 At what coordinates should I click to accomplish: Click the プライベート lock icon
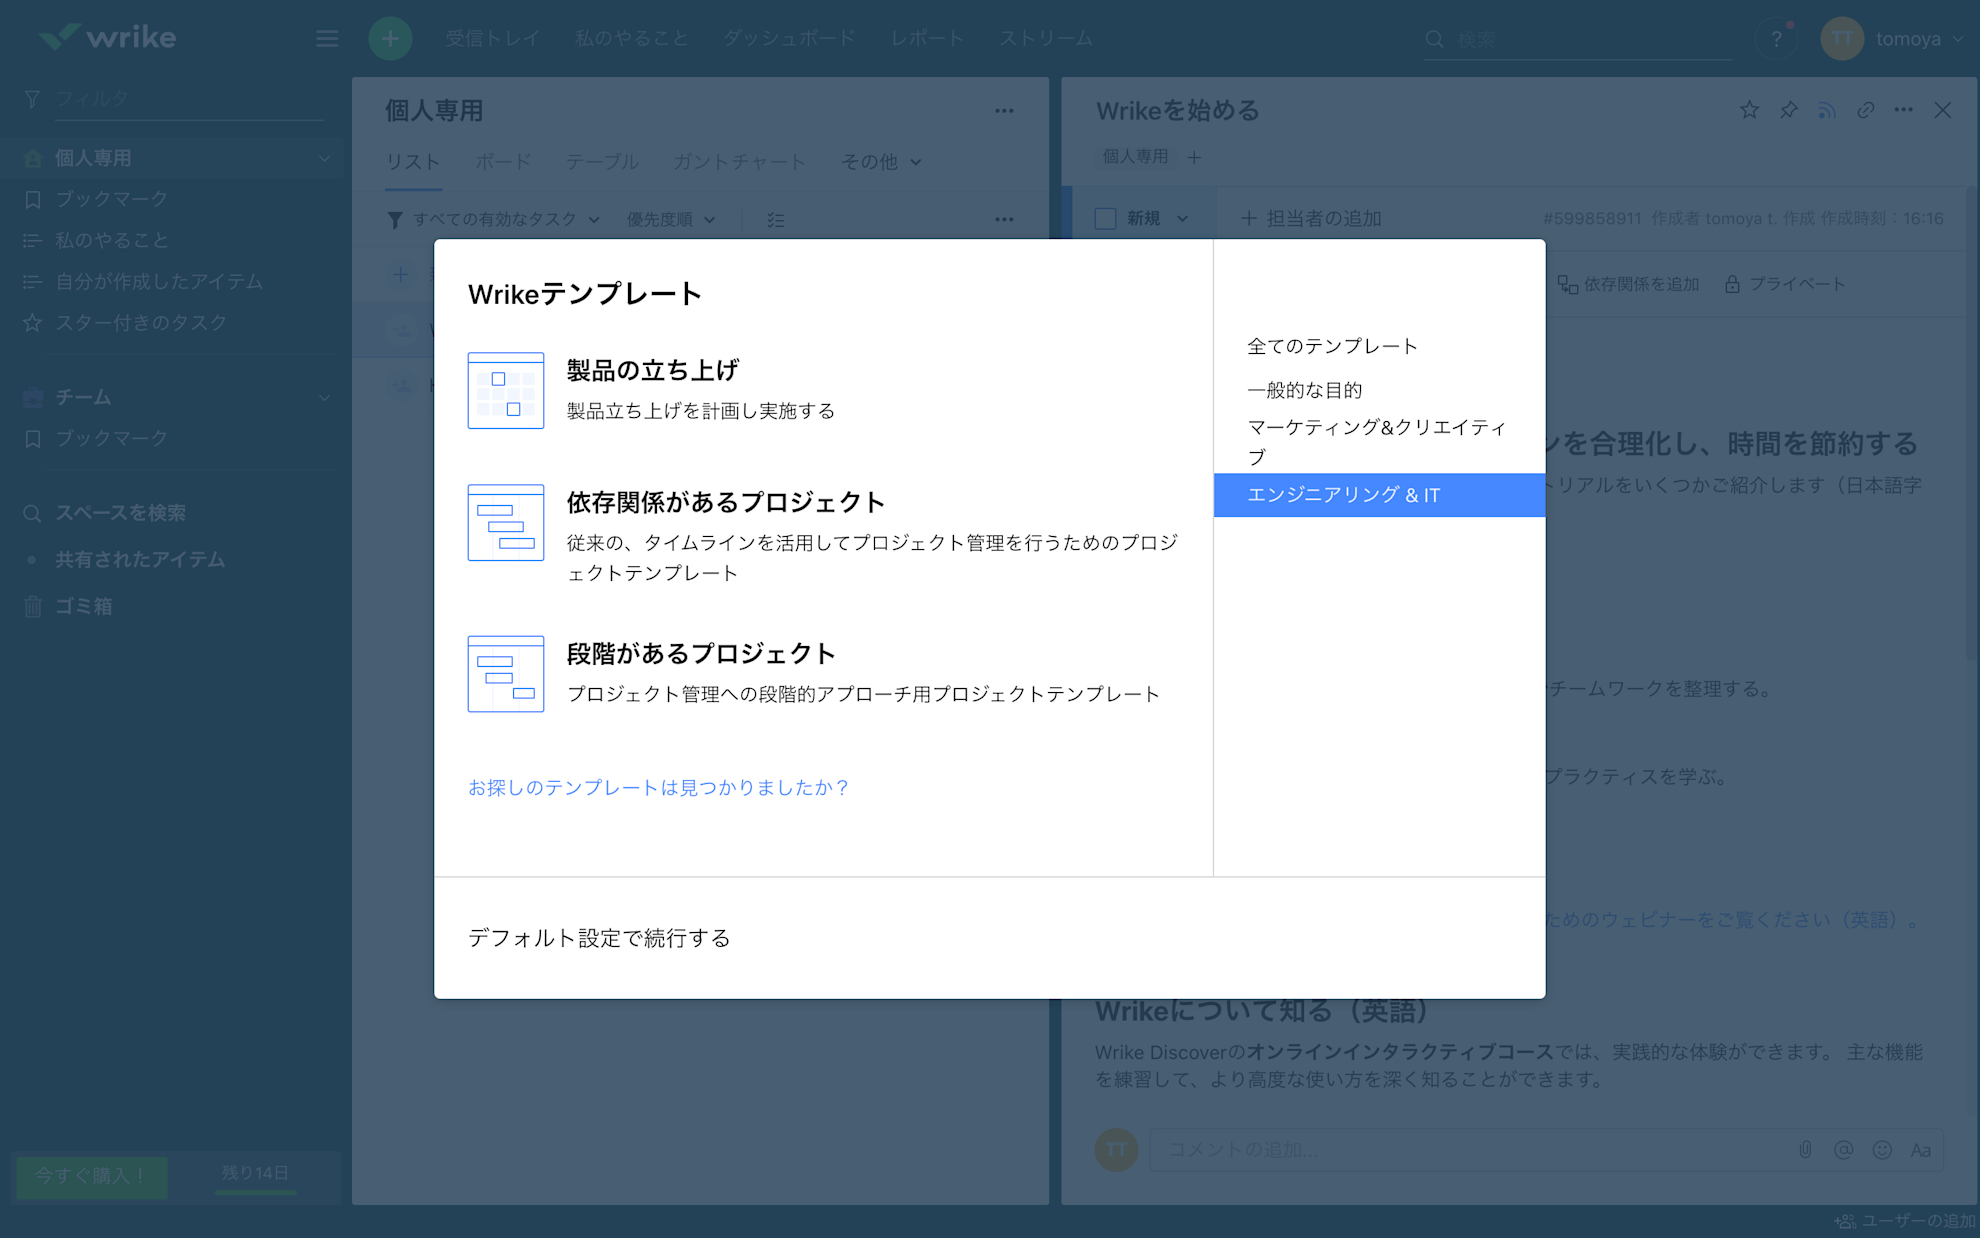point(1732,284)
